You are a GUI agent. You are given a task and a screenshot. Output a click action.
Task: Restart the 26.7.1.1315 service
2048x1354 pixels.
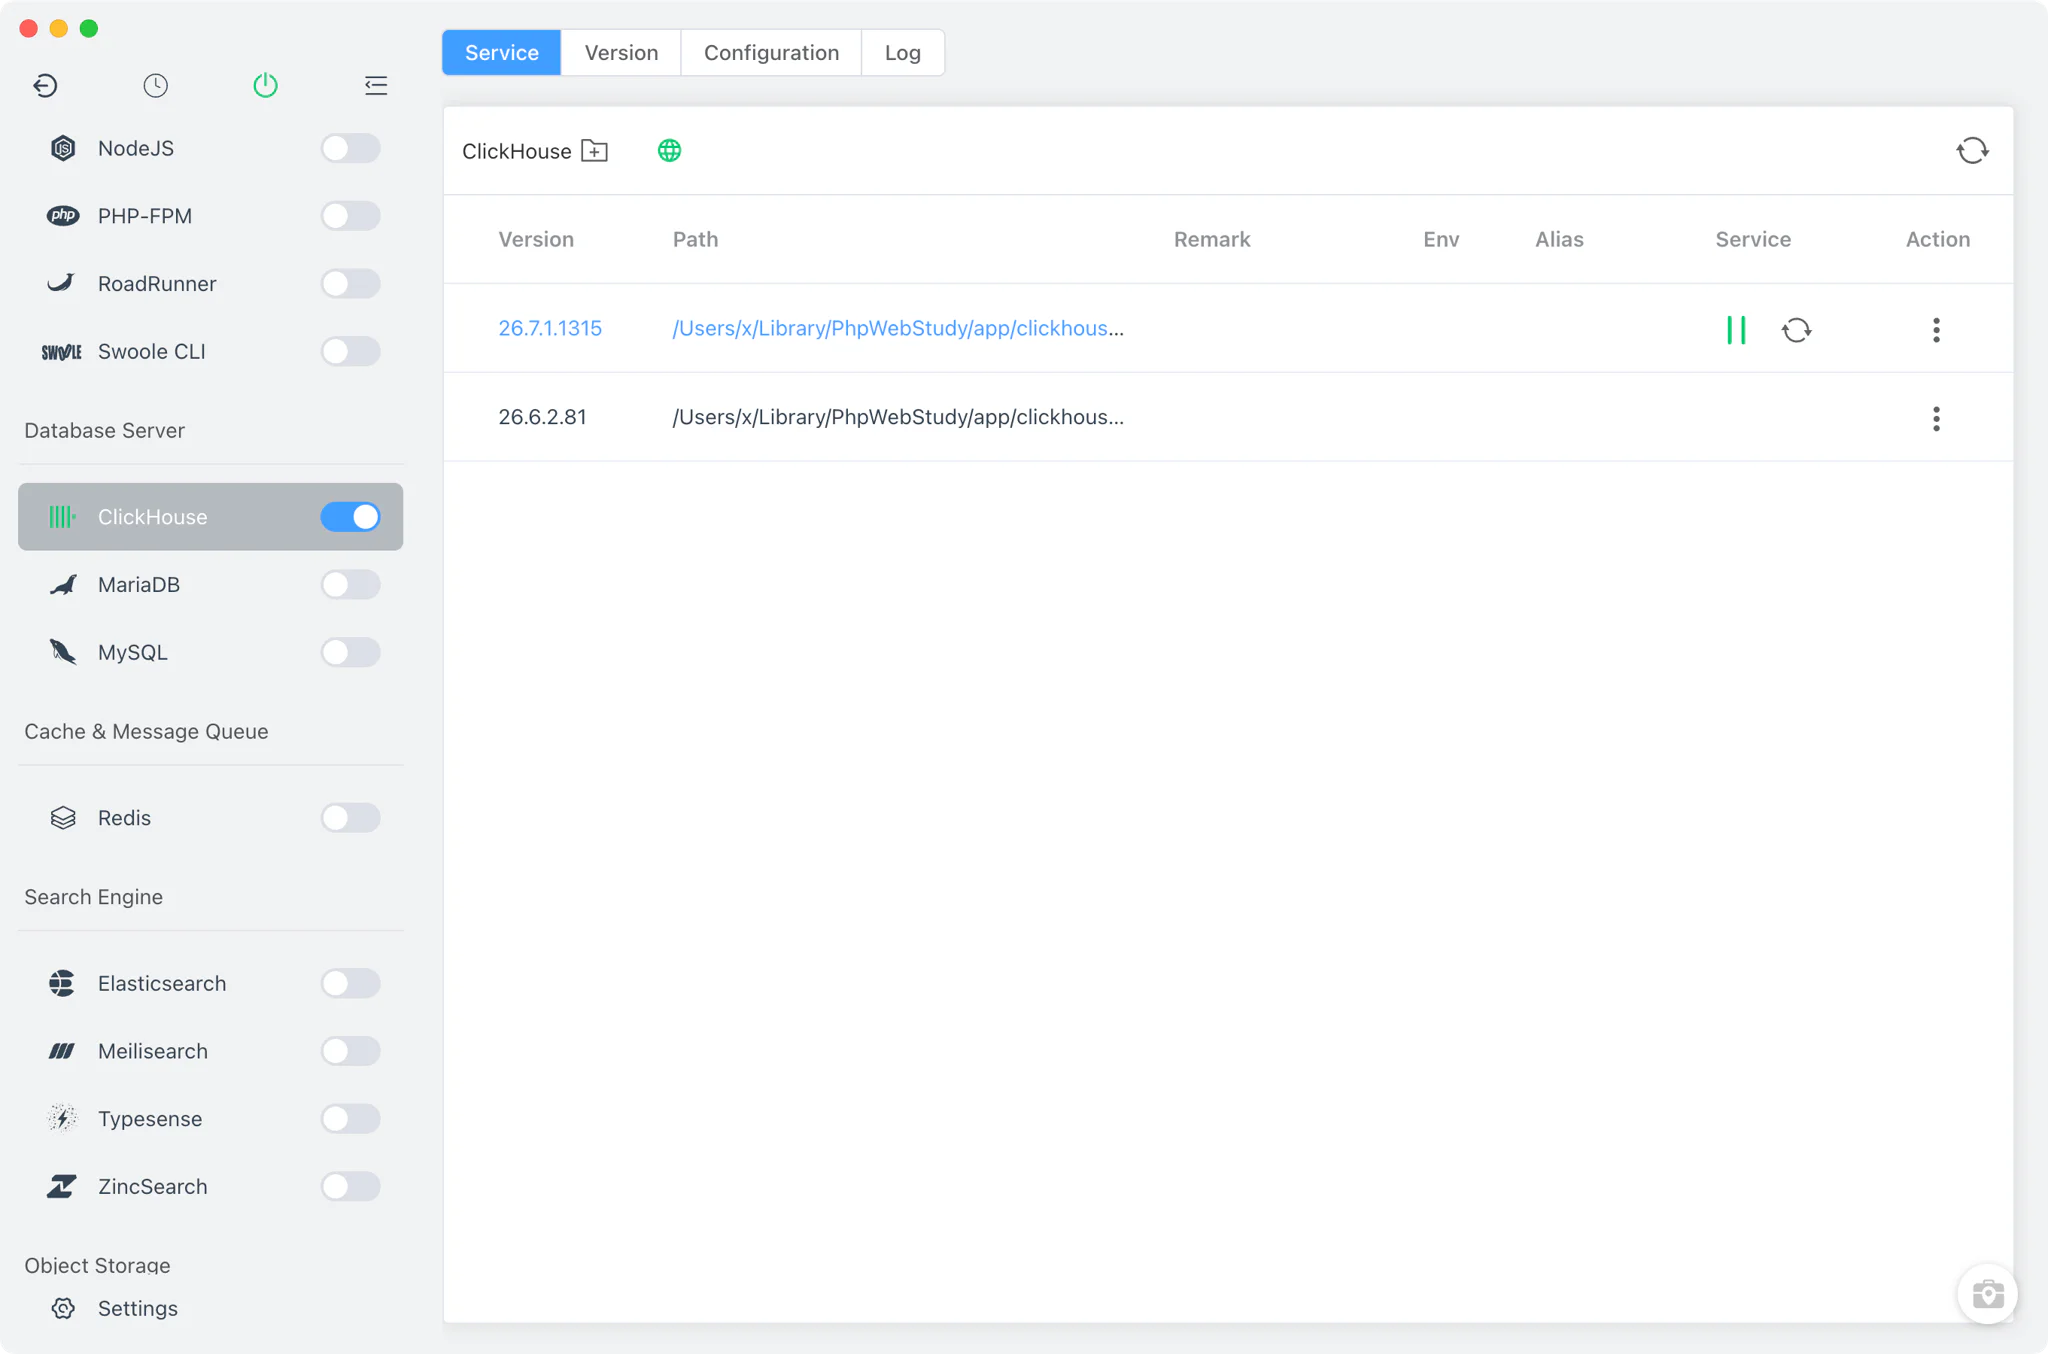point(1797,330)
